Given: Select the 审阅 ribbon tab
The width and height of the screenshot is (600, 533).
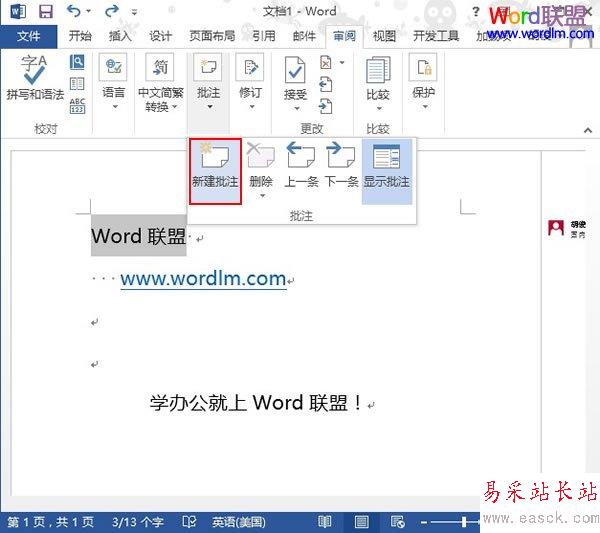Looking at the screenshot, I should click(x=344, y=36).
